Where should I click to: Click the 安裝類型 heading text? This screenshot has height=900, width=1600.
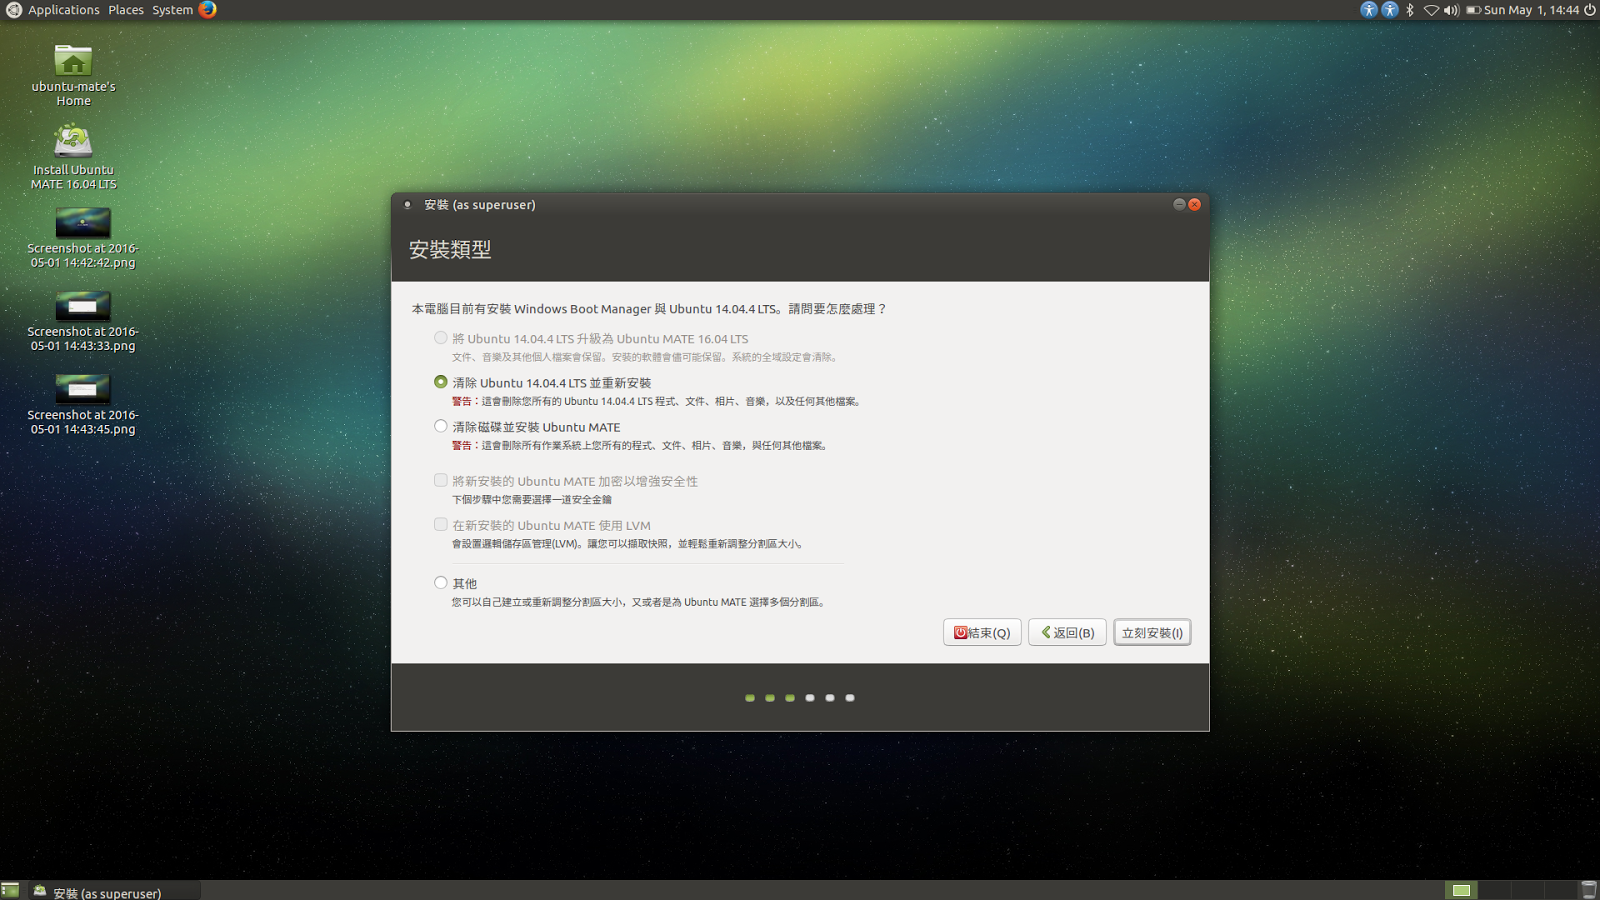450,250
